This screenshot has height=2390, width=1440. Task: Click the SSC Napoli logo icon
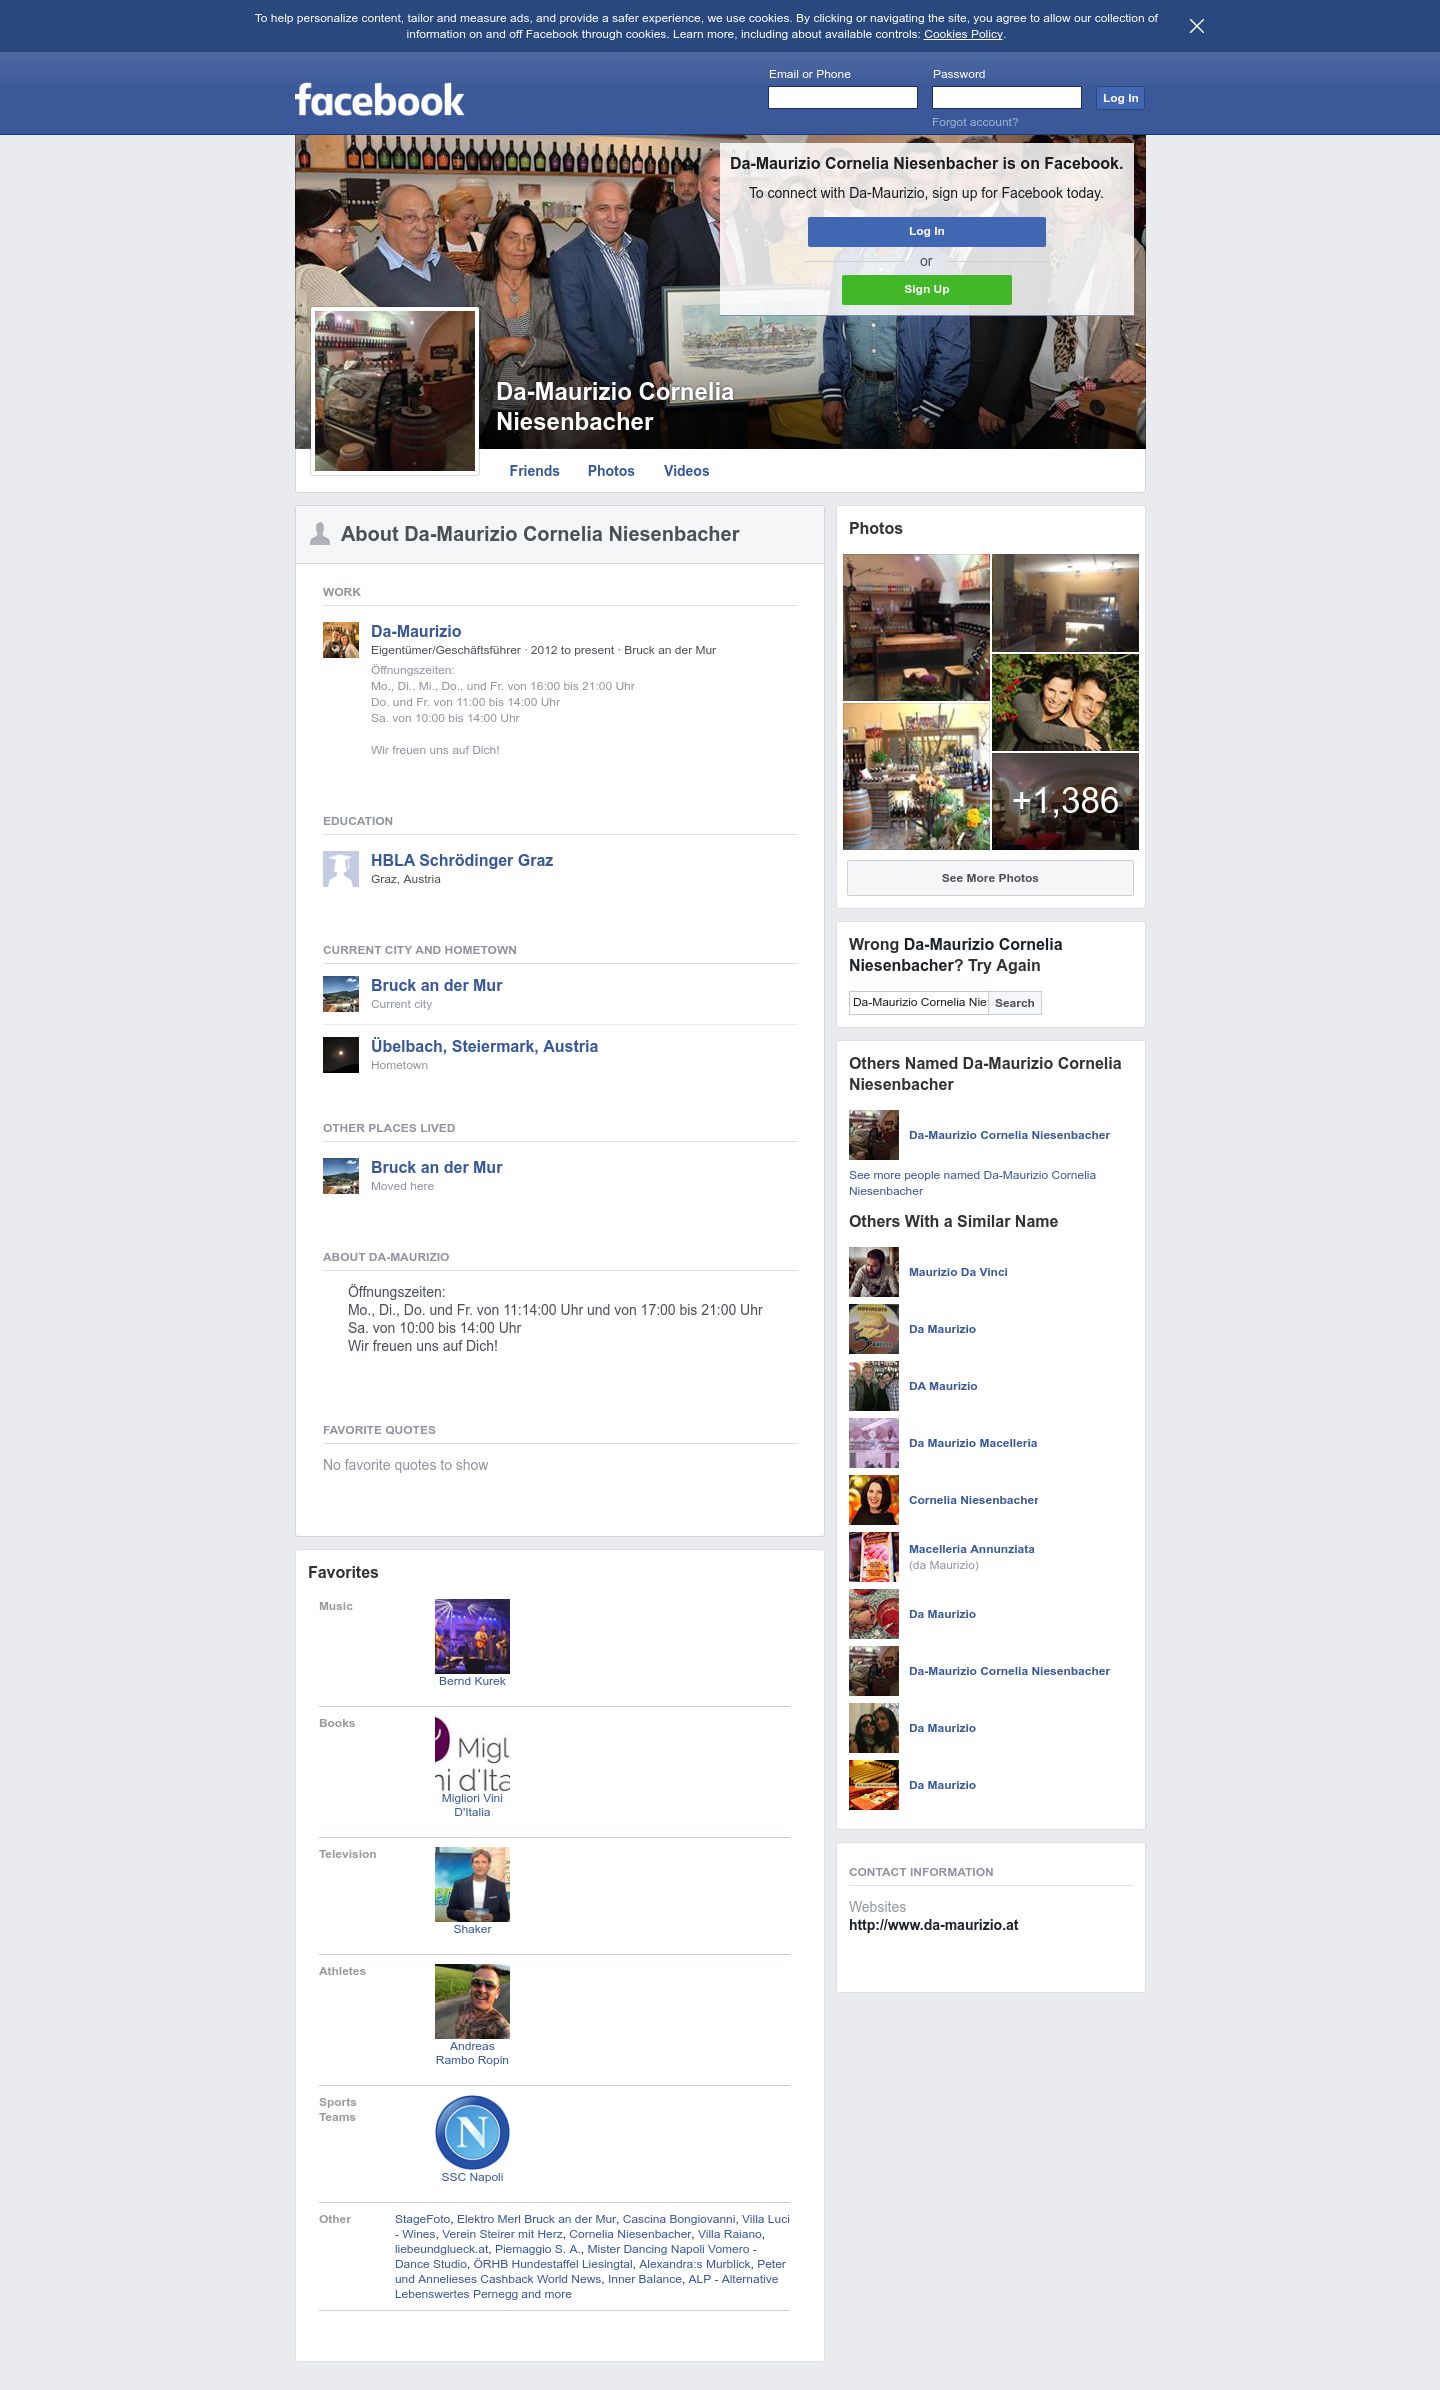[472, 2132]
